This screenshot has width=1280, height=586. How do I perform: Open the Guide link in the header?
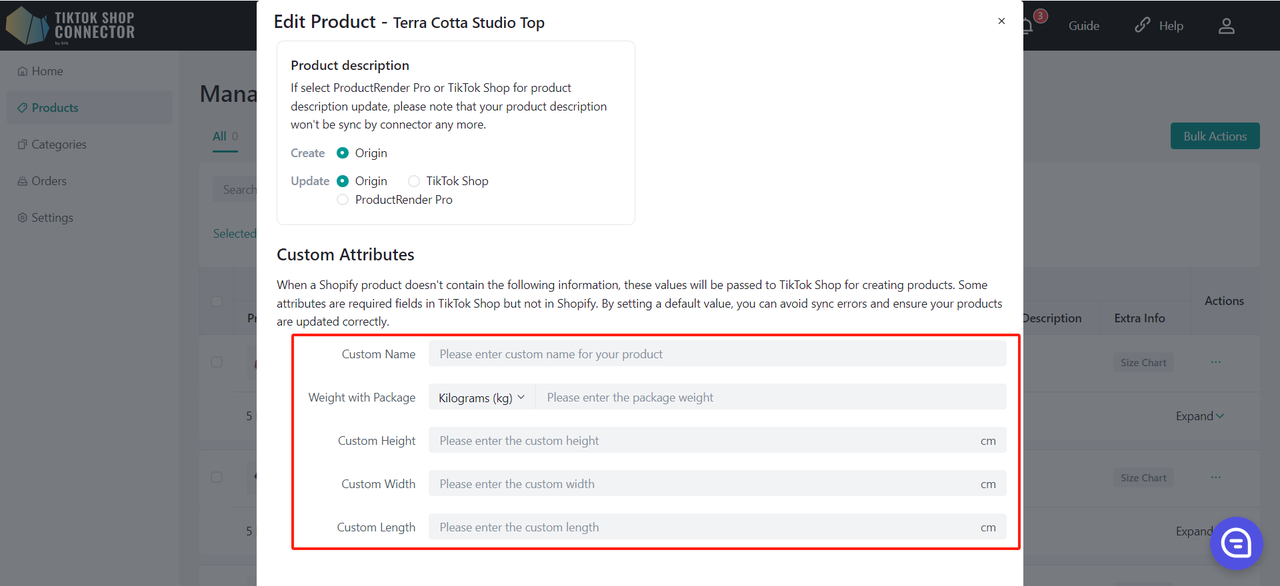click(1083, 26)
